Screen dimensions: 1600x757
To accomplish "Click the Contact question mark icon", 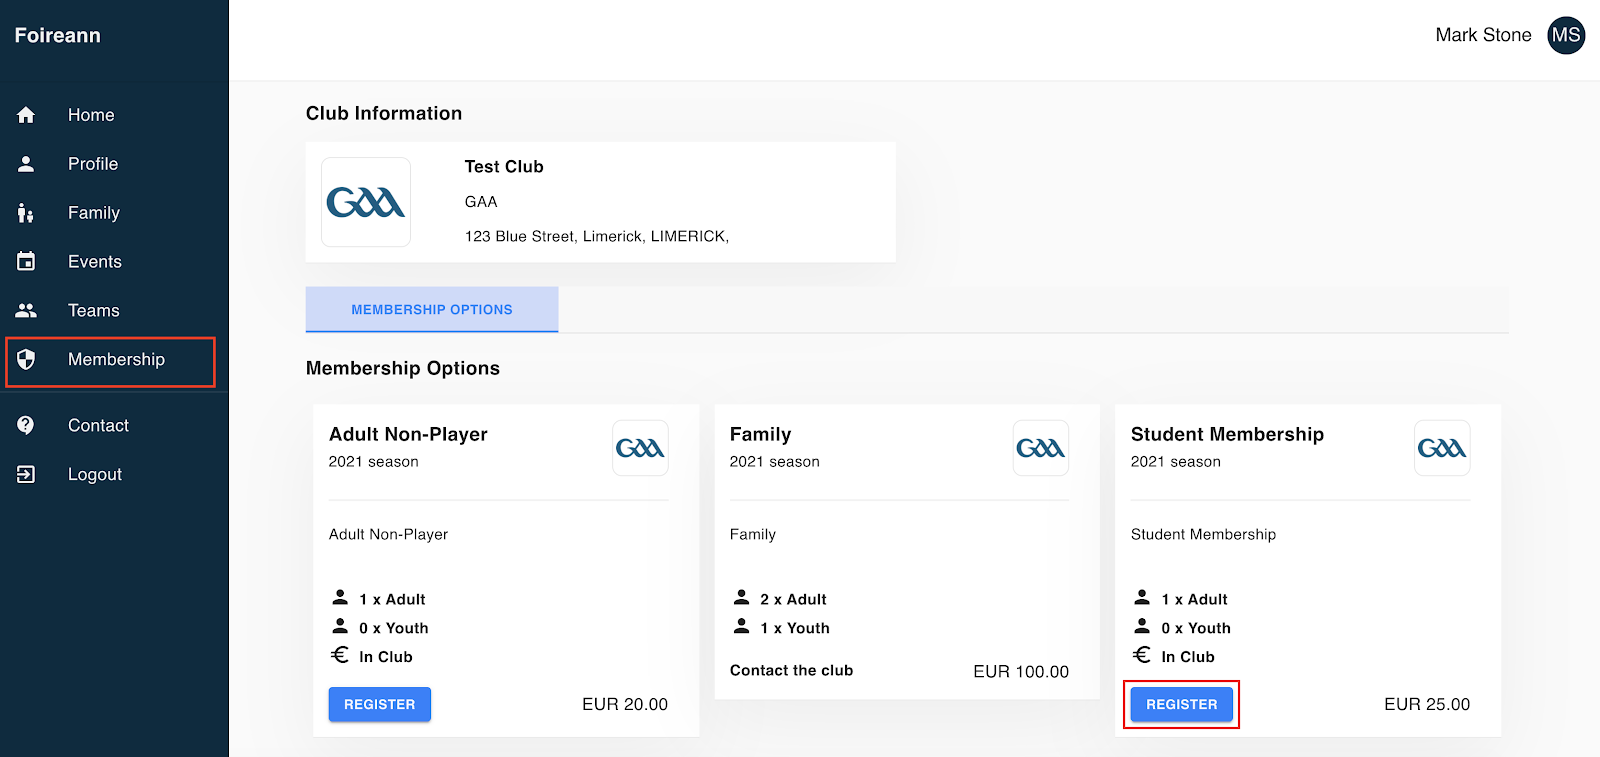I will (26, 426).
